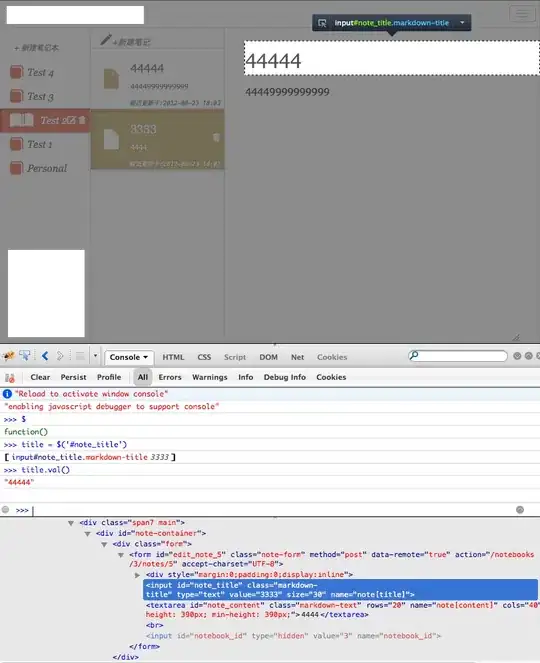Open the Personal notebook

pos(47,168)
